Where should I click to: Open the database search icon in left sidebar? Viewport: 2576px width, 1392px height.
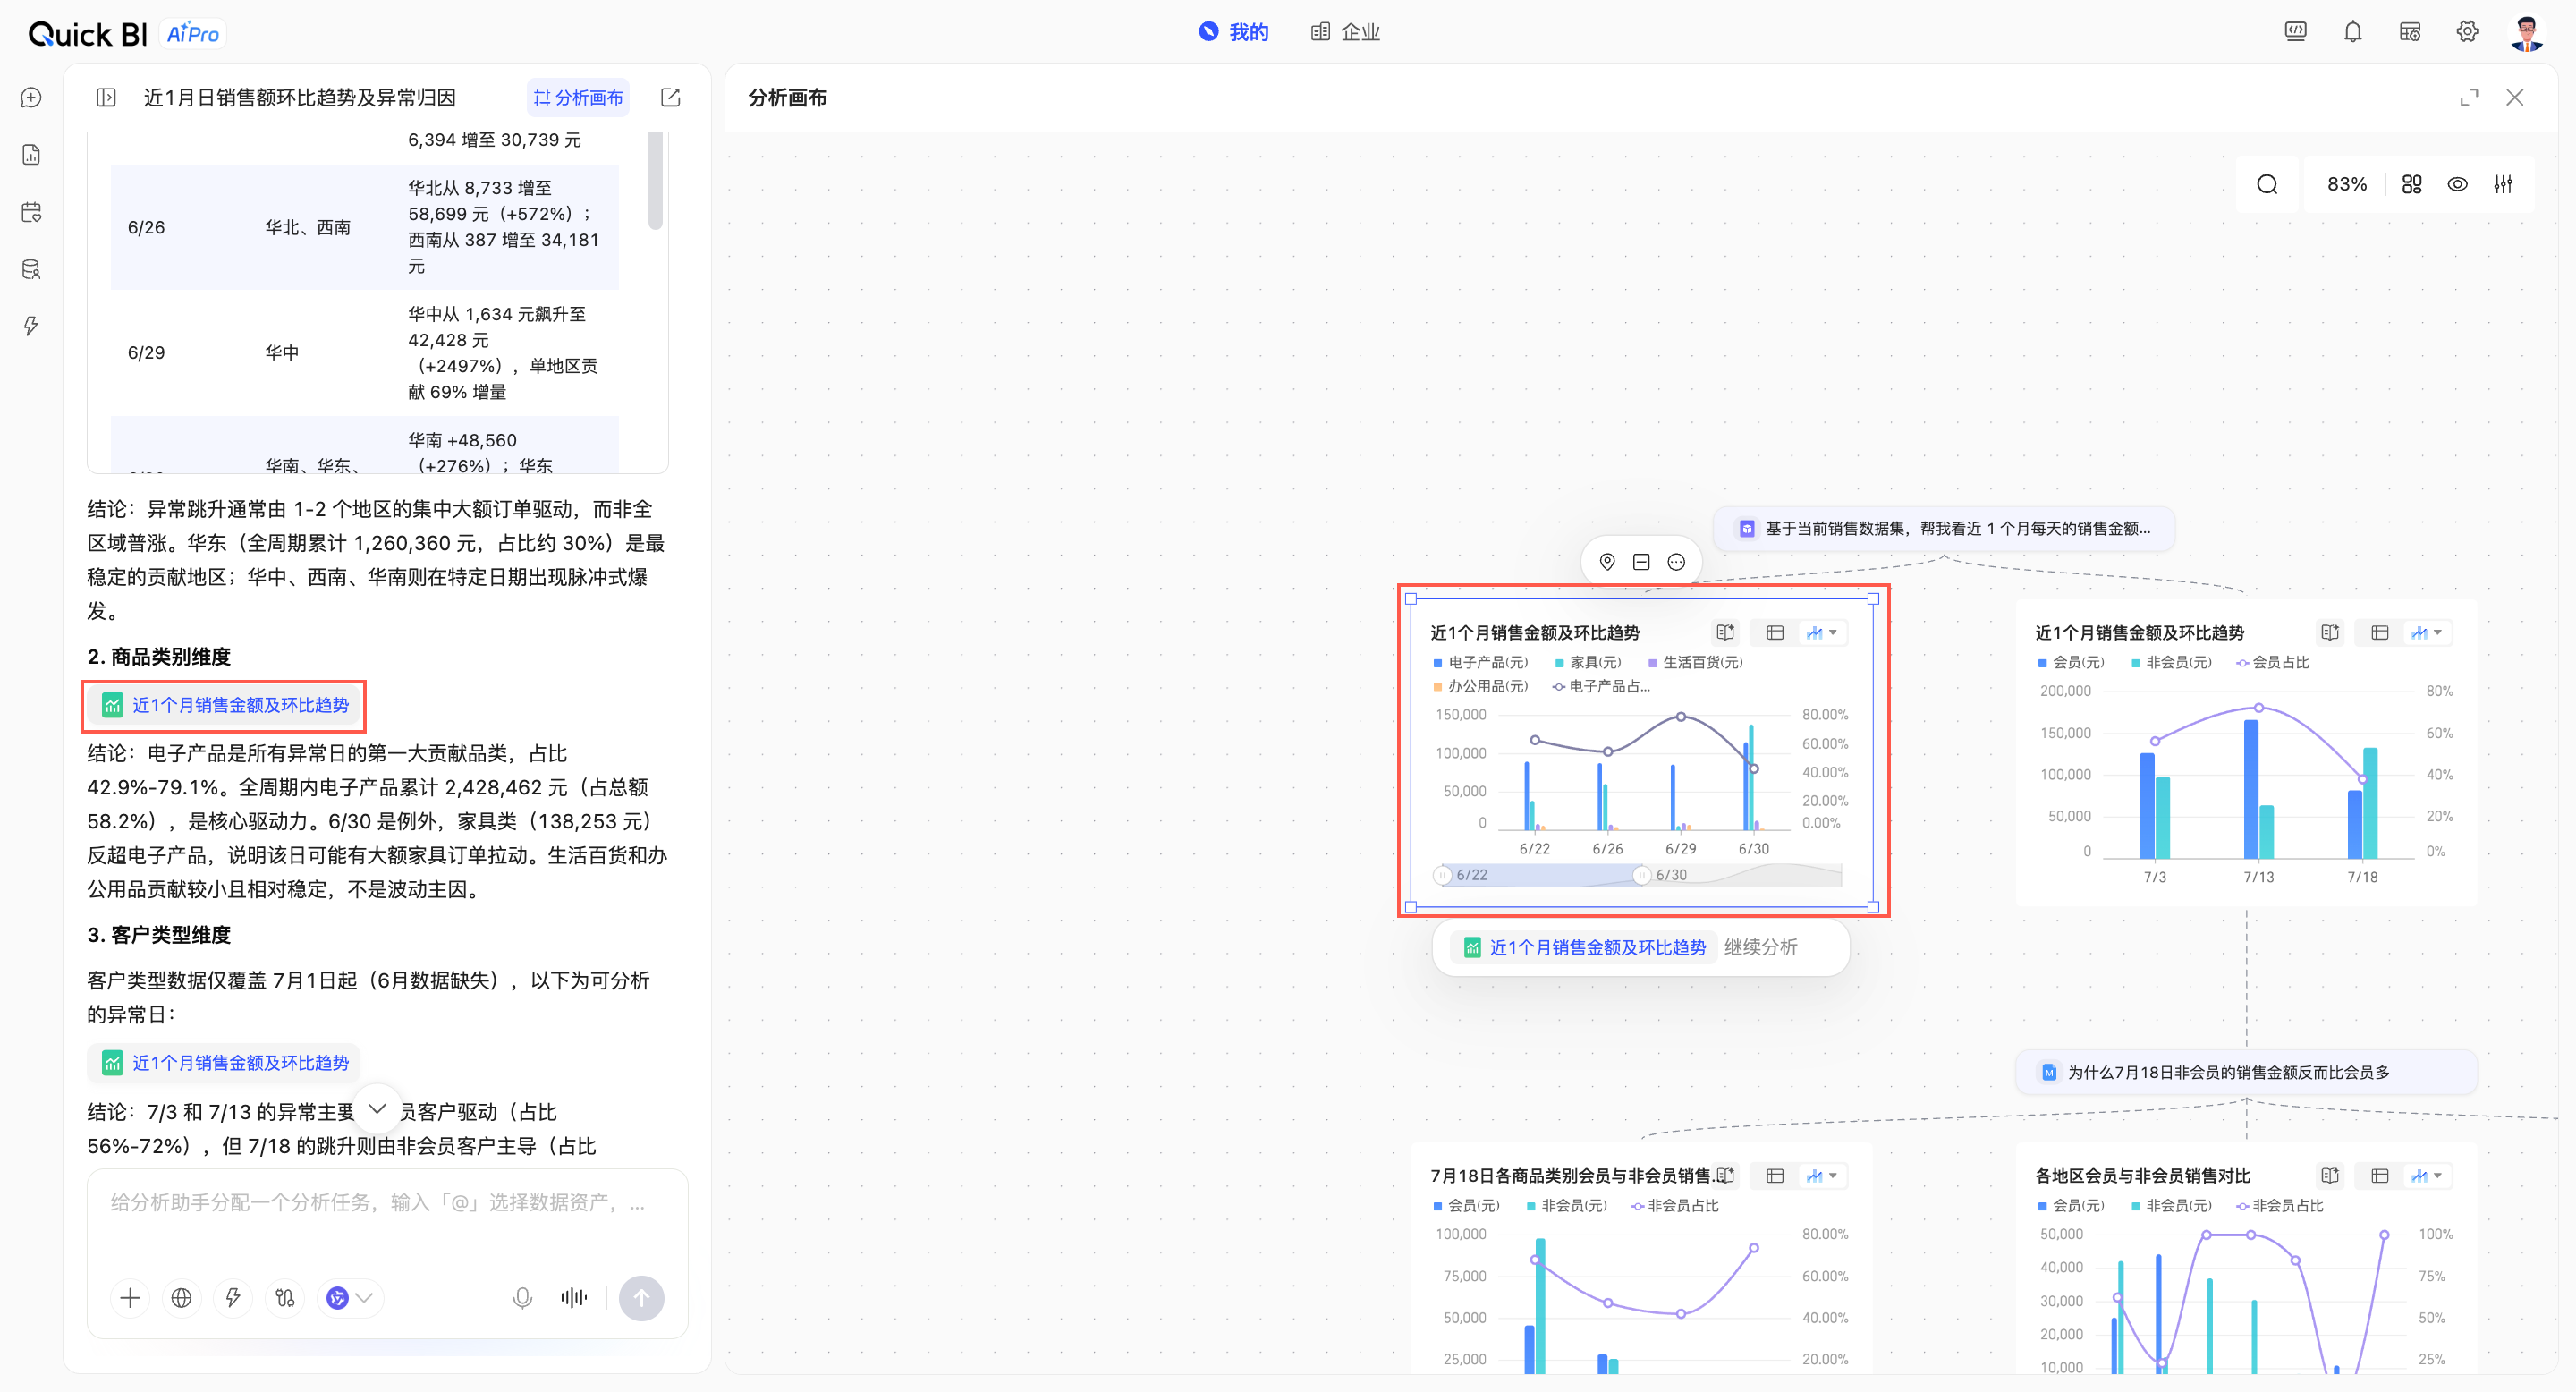point(31,269)
